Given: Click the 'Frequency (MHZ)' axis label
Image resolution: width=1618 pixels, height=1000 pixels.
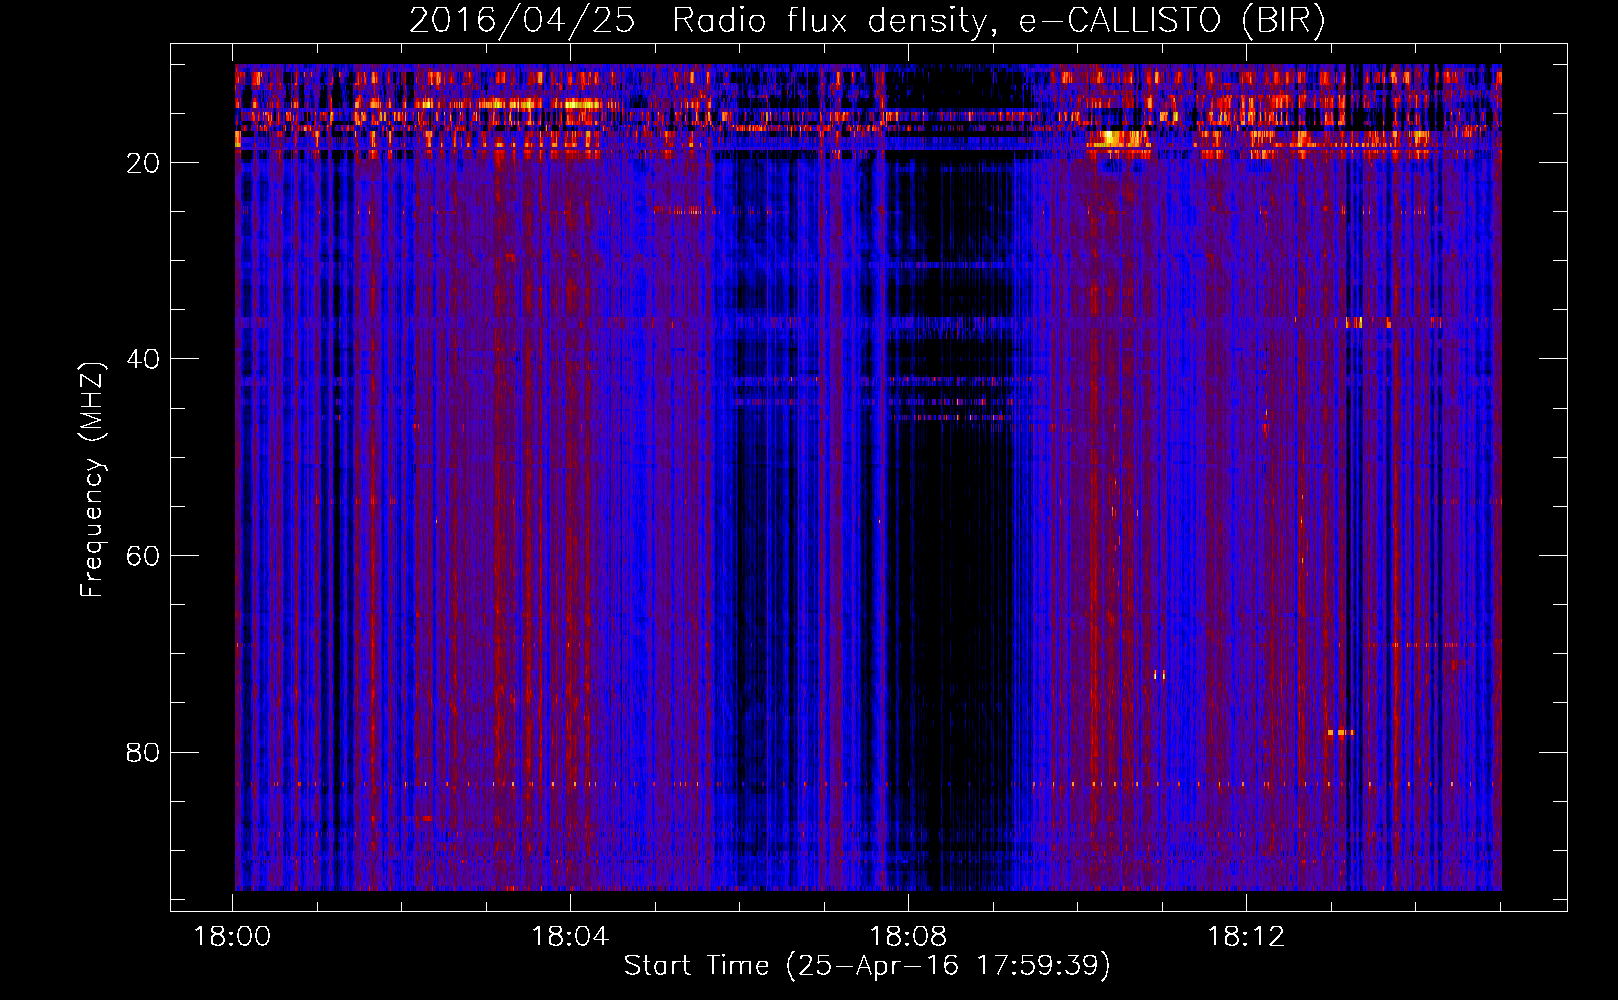Looking at the screenshot, I should [x=92, y=480].
